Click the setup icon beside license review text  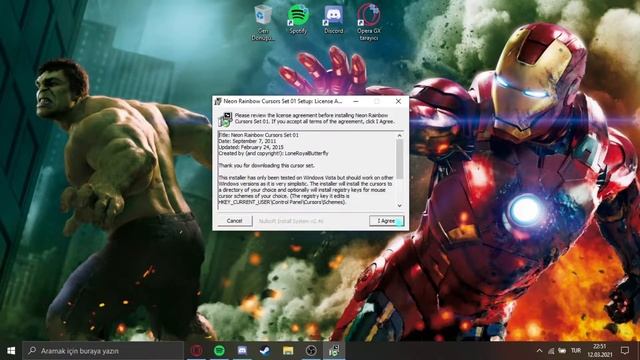click(x=225, y=119)
